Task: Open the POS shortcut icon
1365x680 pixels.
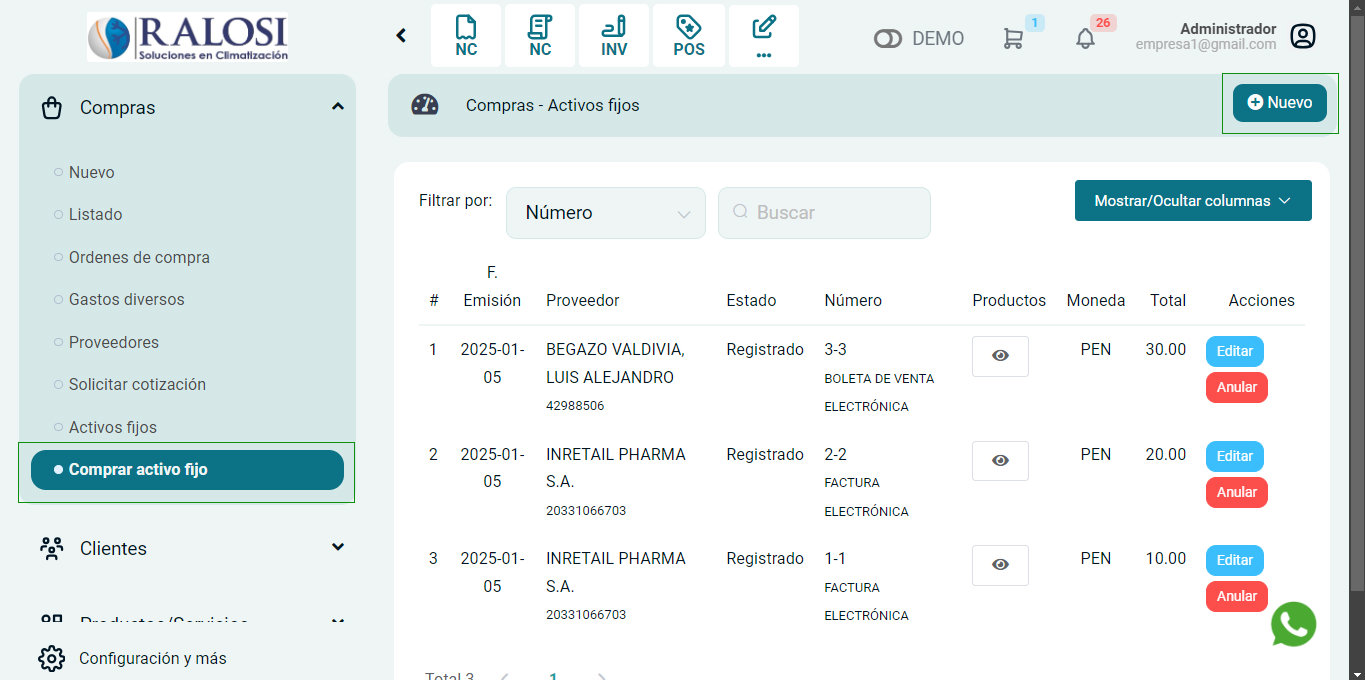Action: pyautogui.click(x=688, y=37)
